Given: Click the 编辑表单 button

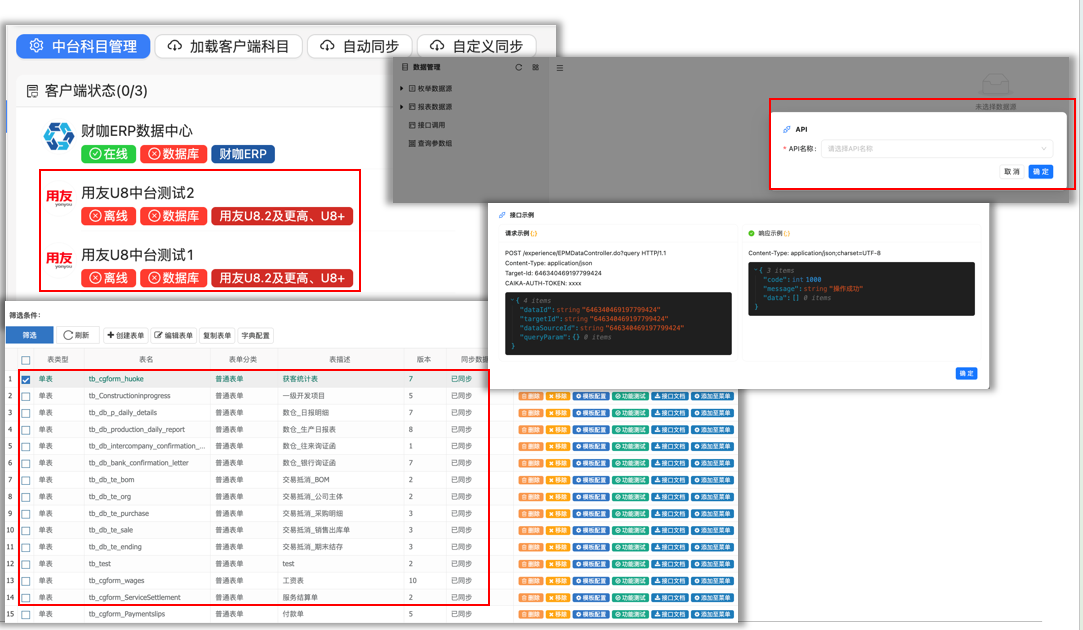Looking at the screenshot, I should click(x=173, y=335).
